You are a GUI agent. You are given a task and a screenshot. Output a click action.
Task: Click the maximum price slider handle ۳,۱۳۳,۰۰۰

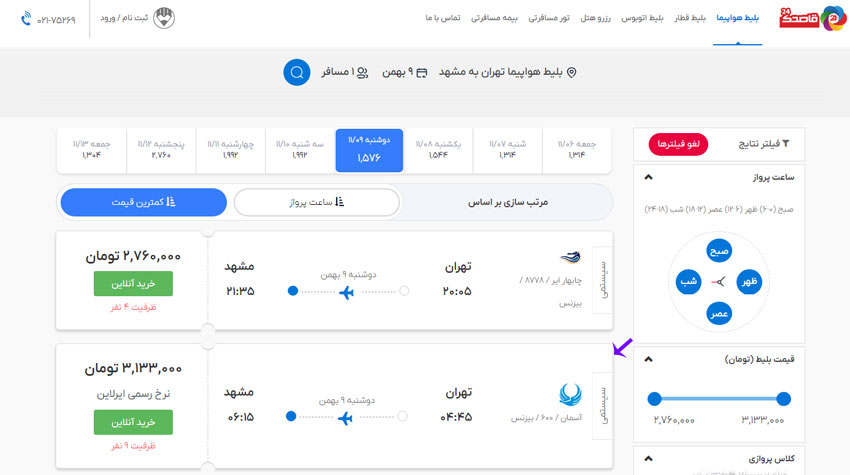[783, 399]
